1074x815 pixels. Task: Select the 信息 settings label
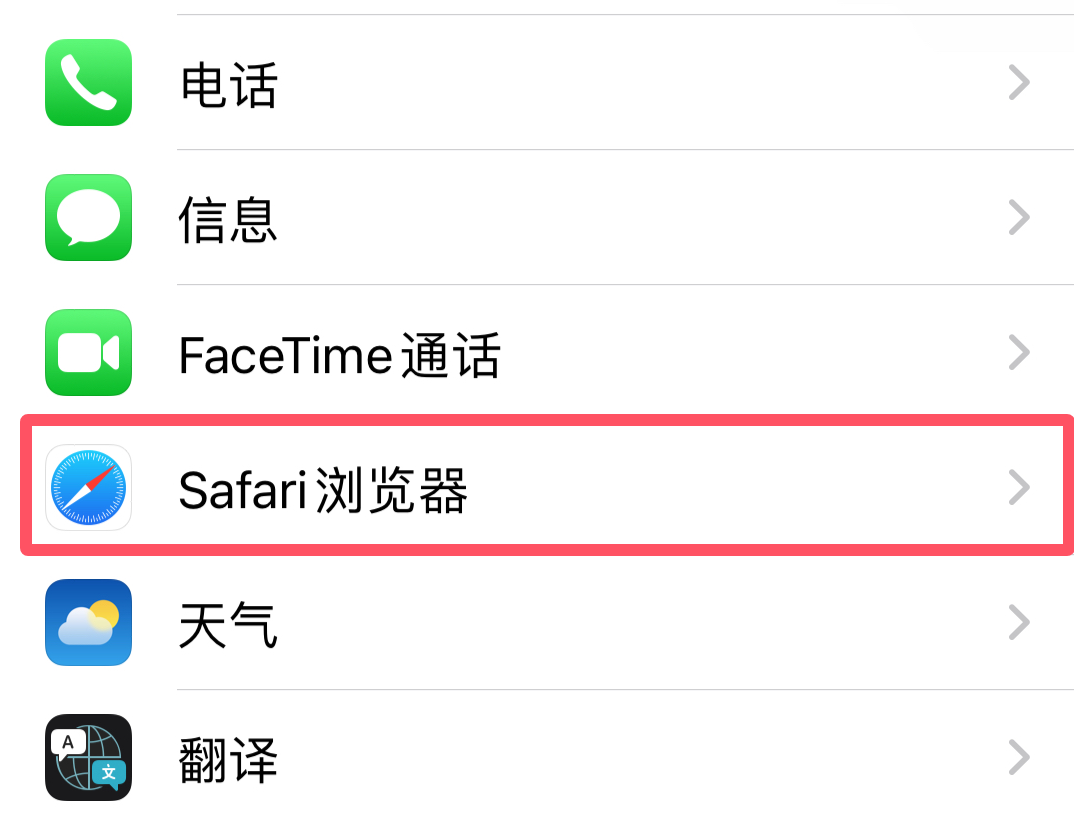pyautogui.click(x=228, y=219)
